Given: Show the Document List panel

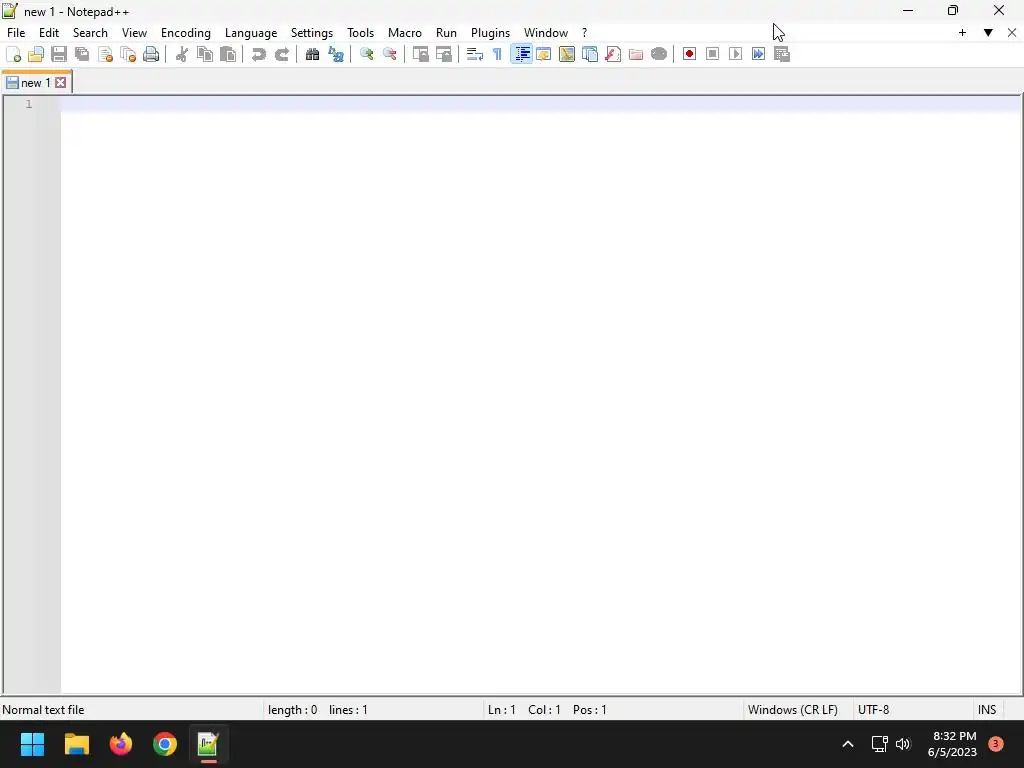Looking at the screenshot, I should click(x=590, y=54).
